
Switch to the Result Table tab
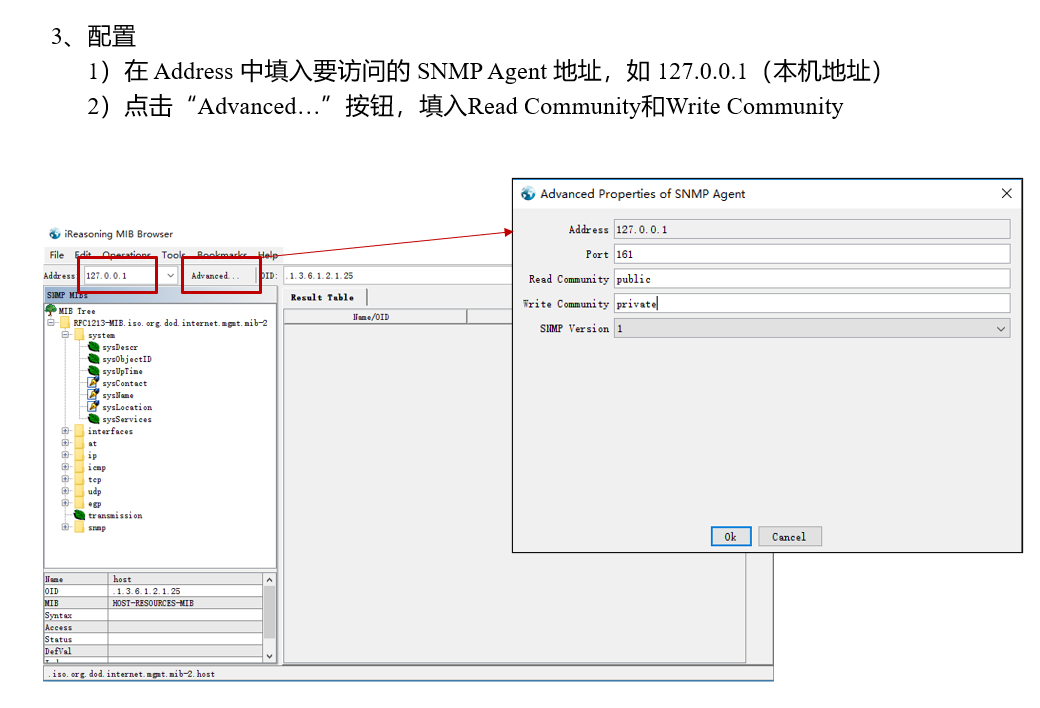323,297
